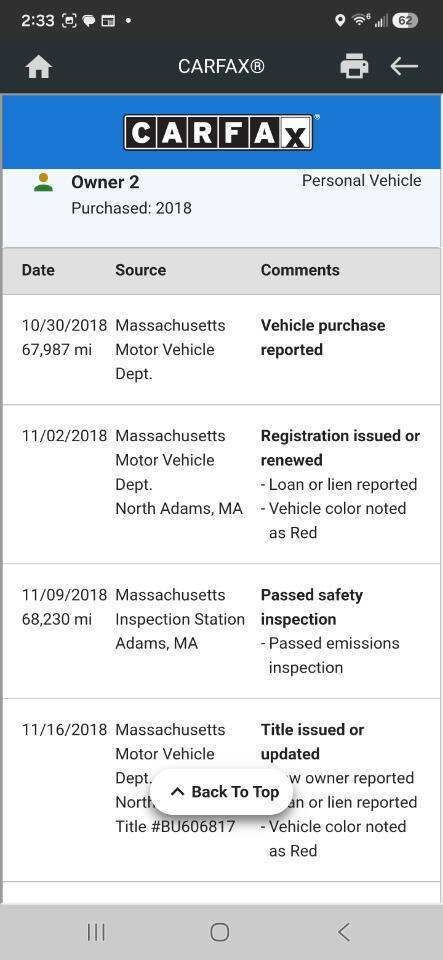Tap the battery indicator in status bar
Viewport: 443px width, 960px height.
(x=404, y=20)
